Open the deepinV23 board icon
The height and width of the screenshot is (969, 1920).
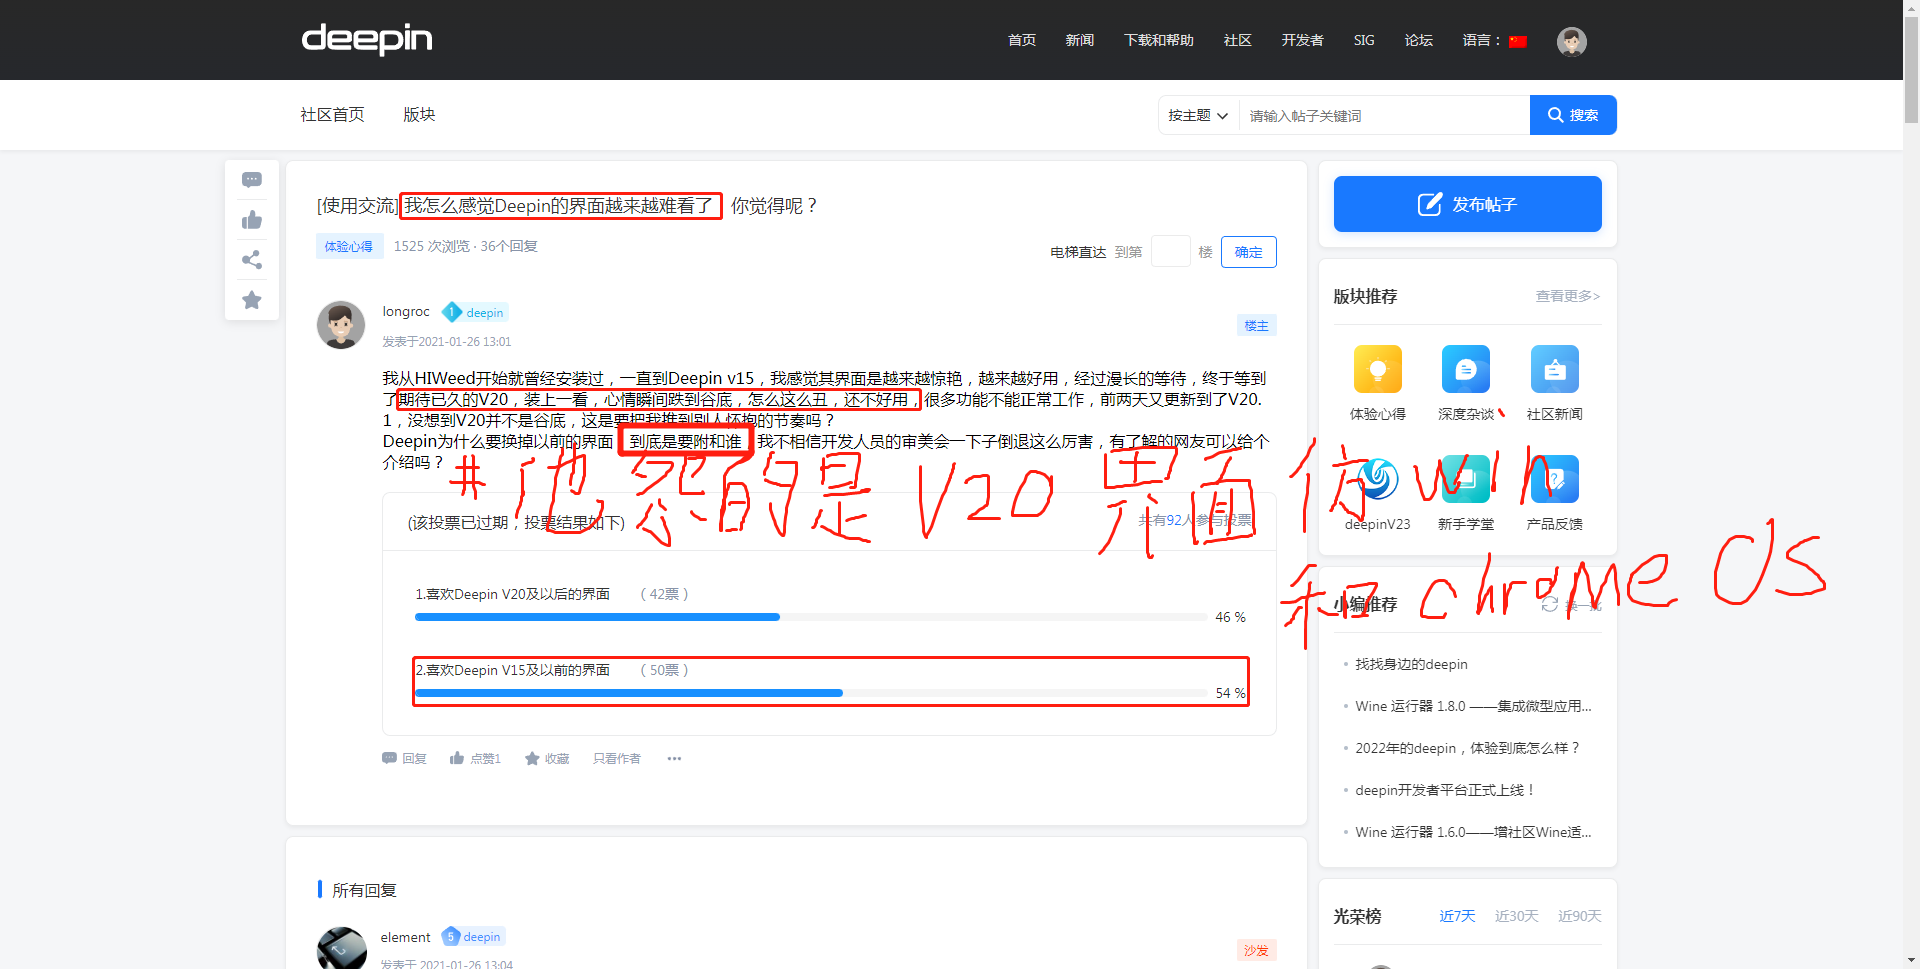click(1378, 479)
